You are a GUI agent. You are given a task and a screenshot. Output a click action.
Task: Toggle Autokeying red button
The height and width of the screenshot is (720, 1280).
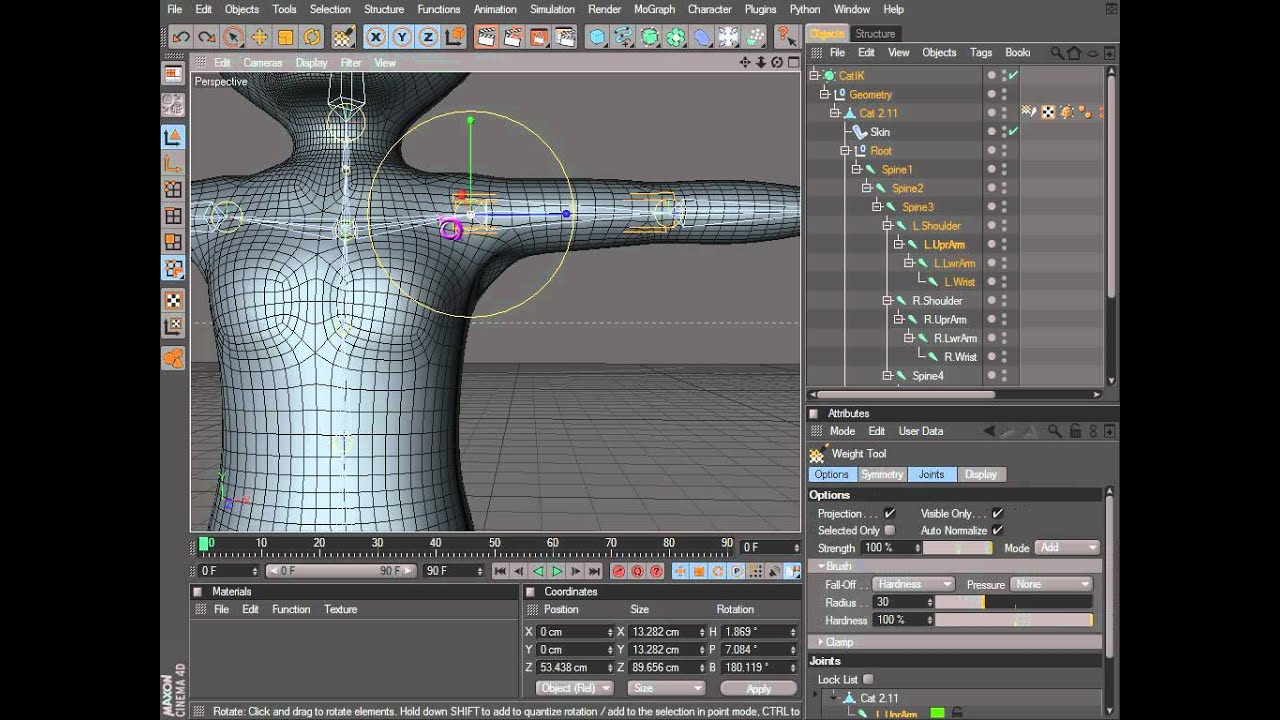tap(638, 571)
